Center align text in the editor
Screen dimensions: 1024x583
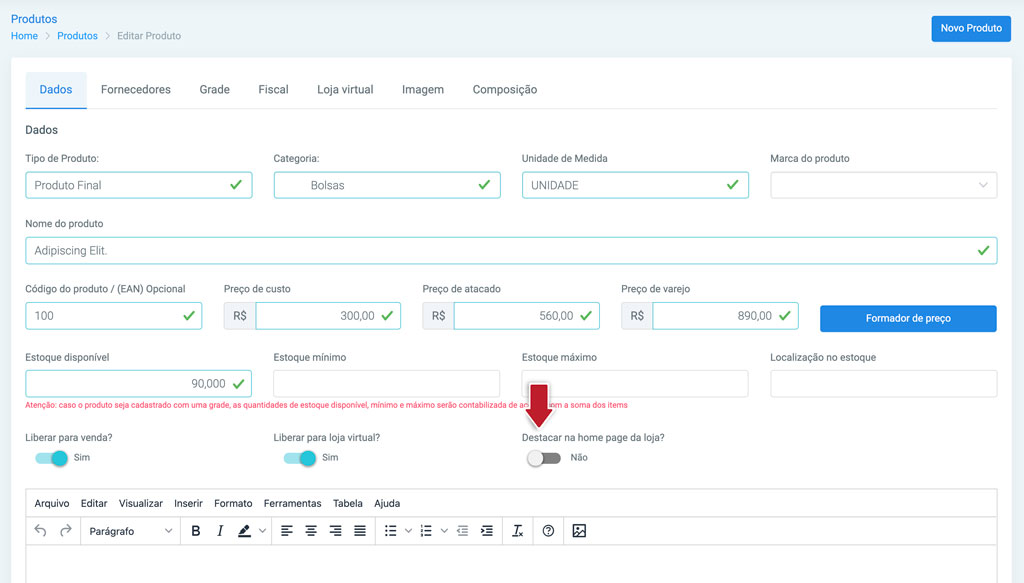(311, 531)
